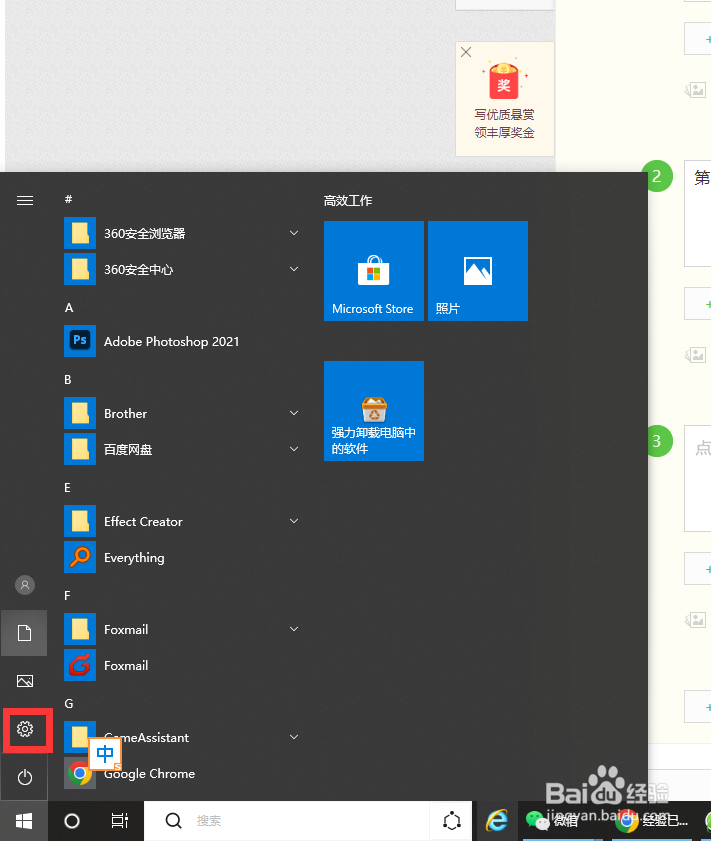The height and width of the screenshot is (841, 711).
Task: Click the step 2 text box starting with 第
Action: [698, 213]
